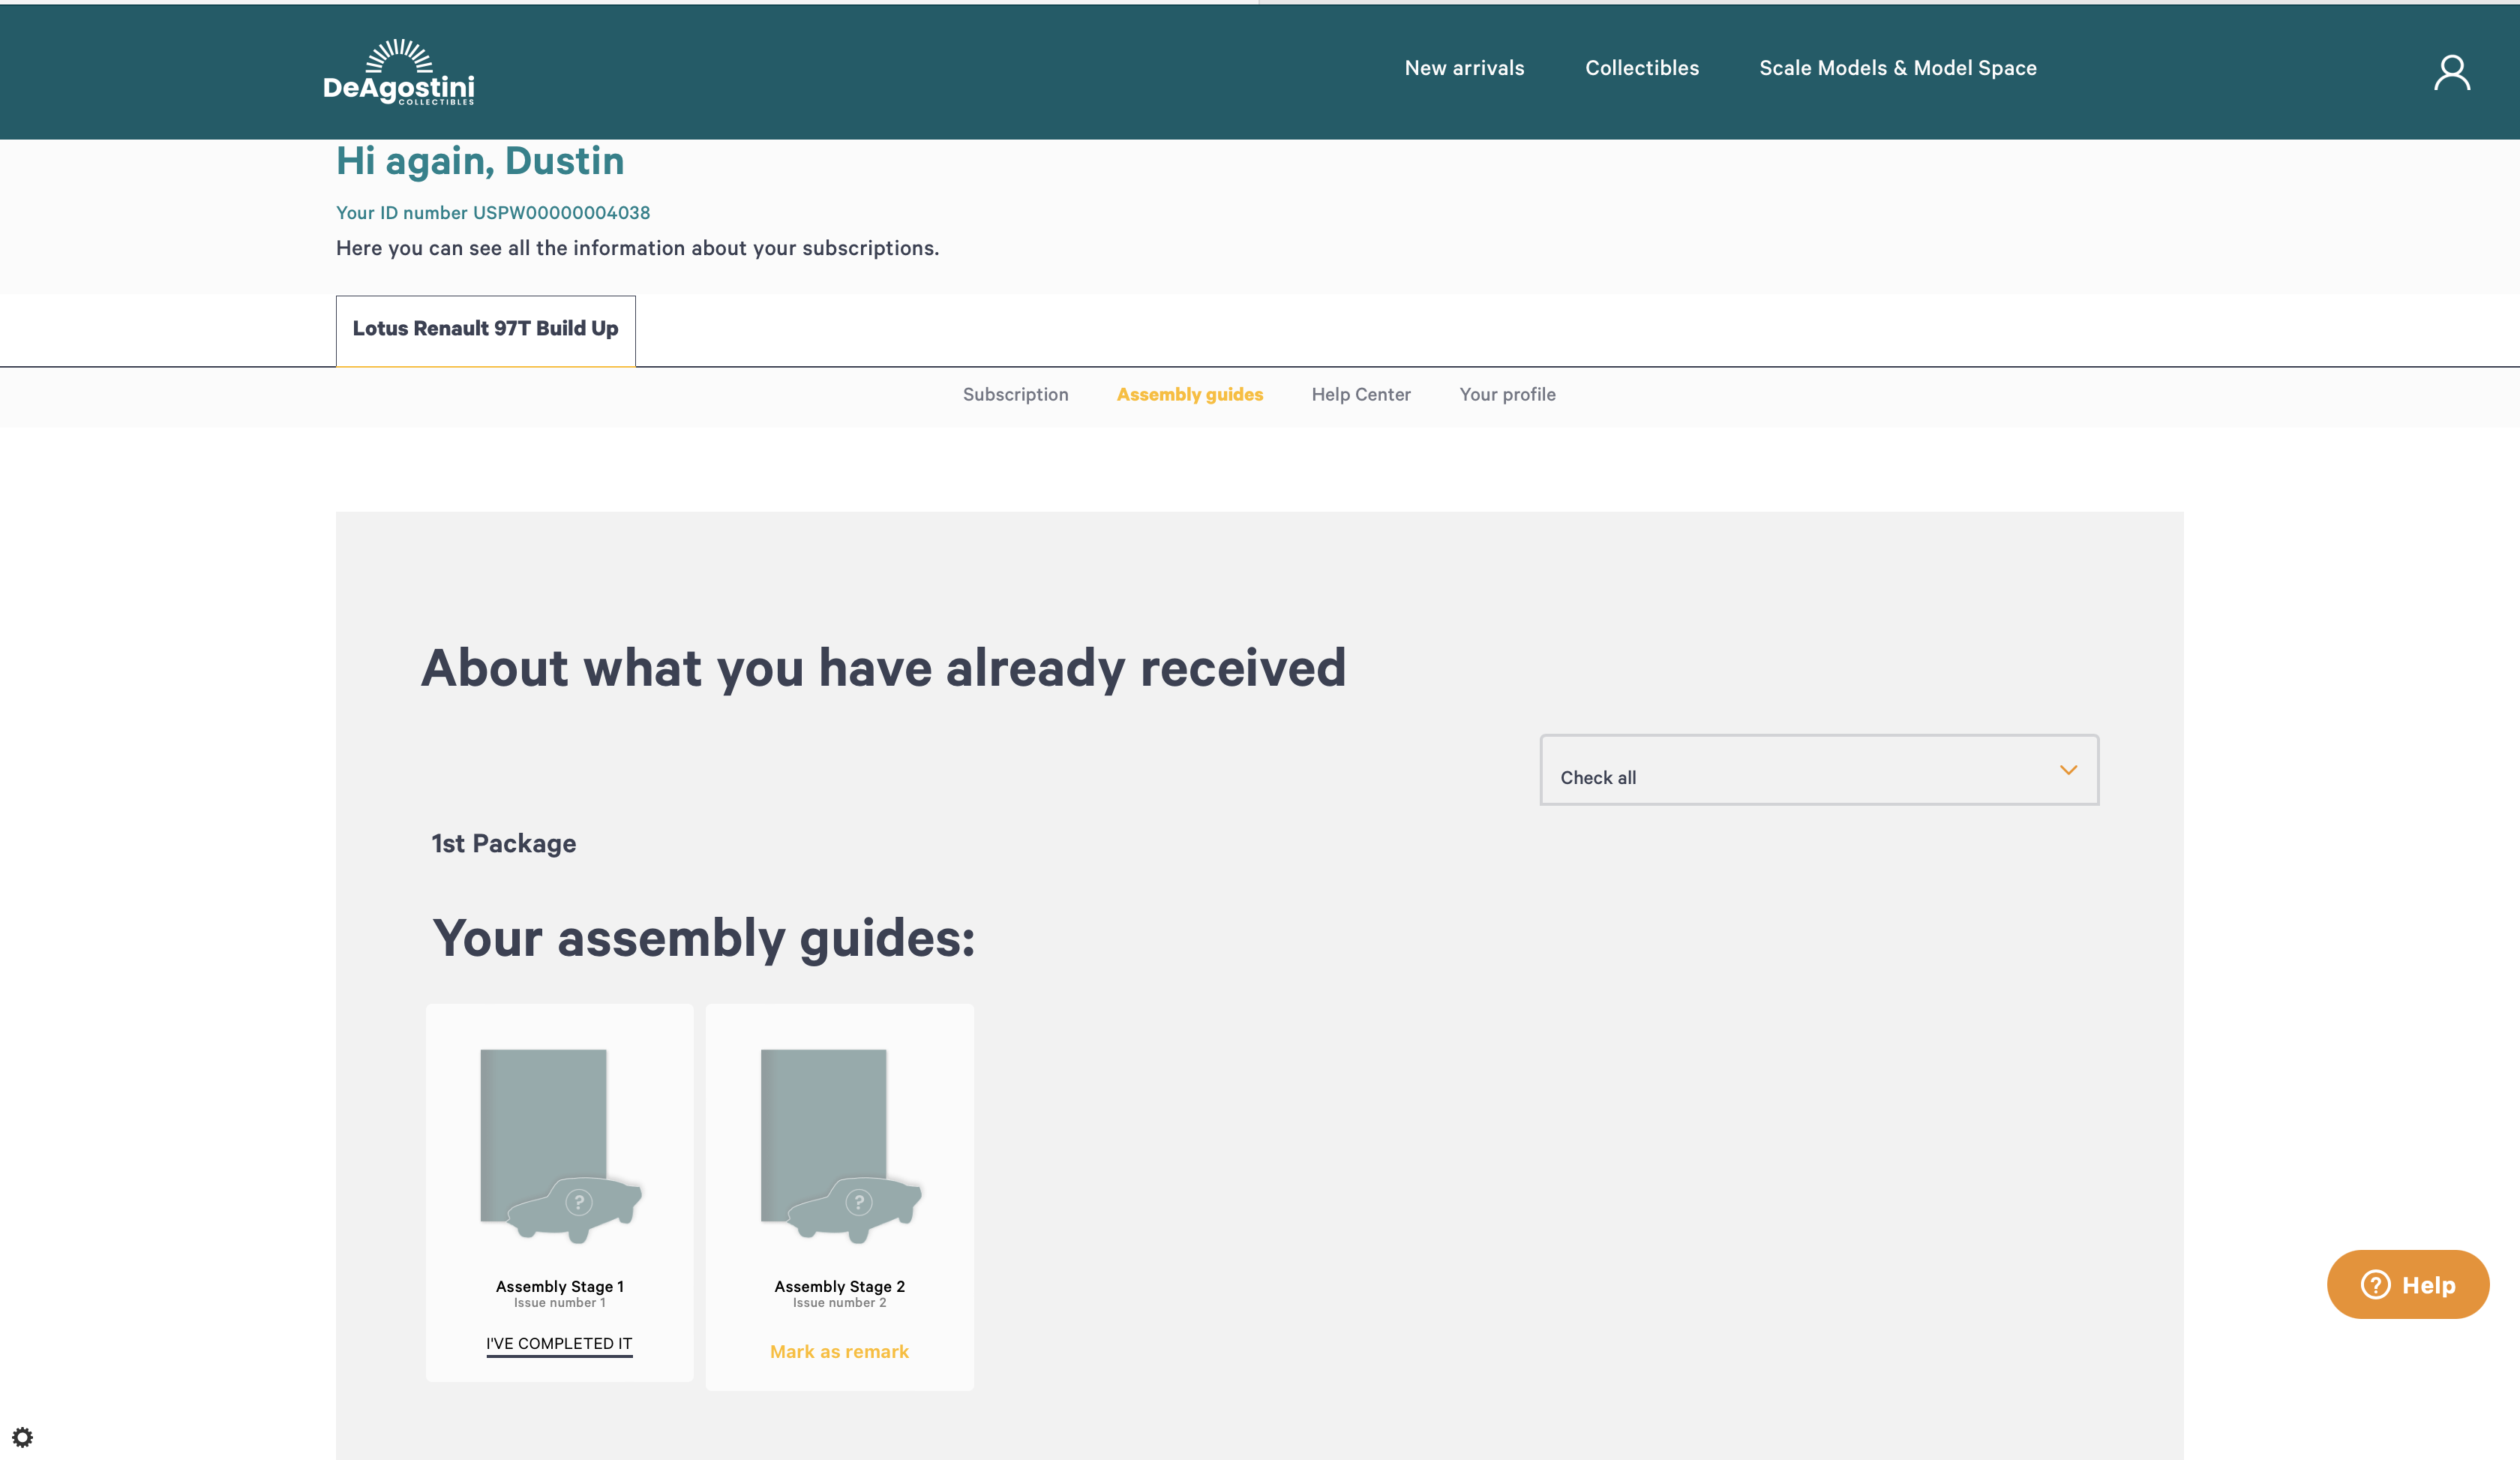Click the question mark icon in Help button
This screenshot has height=1460, width=2520.
coord(2375,1284)
